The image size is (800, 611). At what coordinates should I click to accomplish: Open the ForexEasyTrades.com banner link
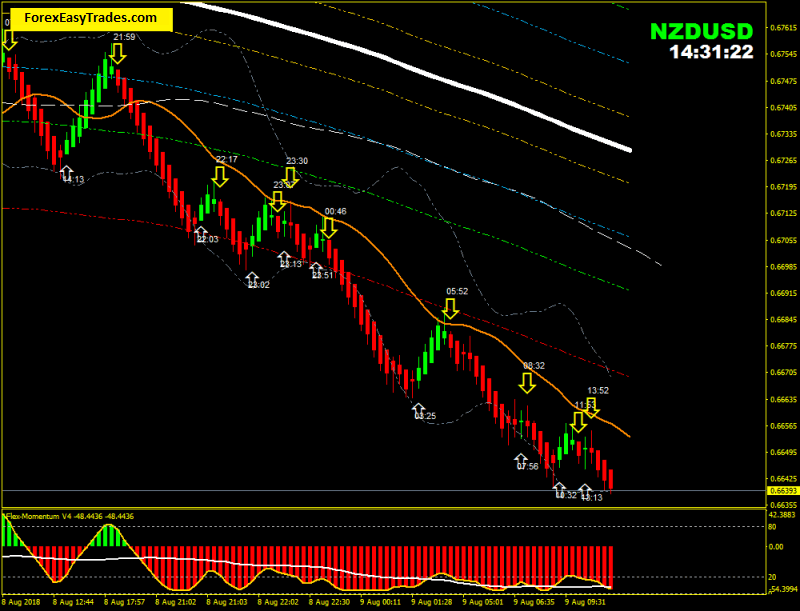coord(91,18)
